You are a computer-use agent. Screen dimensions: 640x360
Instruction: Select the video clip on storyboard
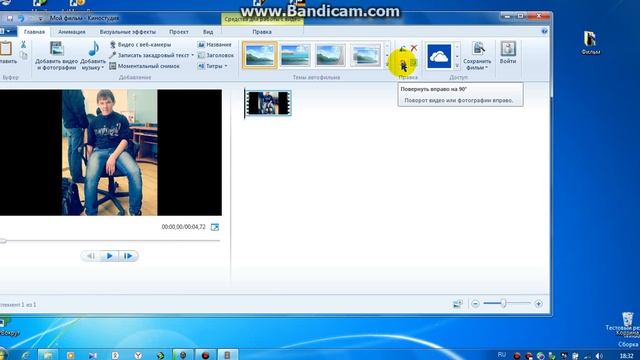(268, 103)
